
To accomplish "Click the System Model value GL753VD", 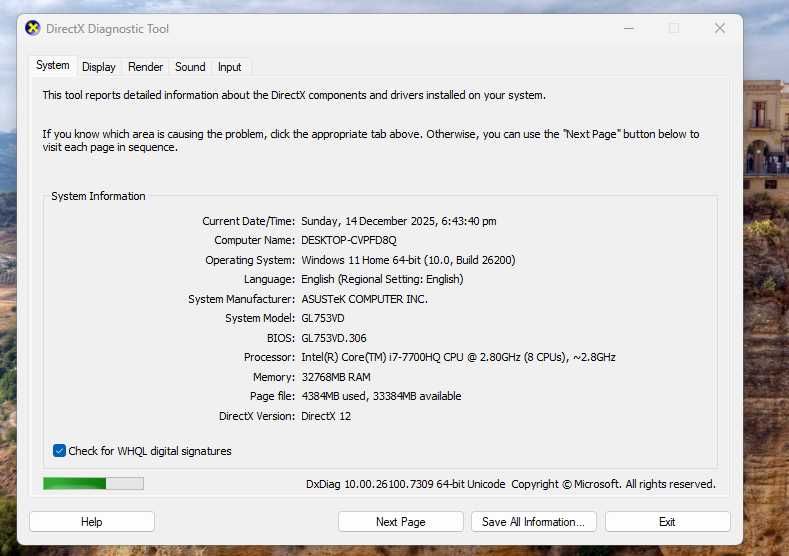I will point(323,319).
